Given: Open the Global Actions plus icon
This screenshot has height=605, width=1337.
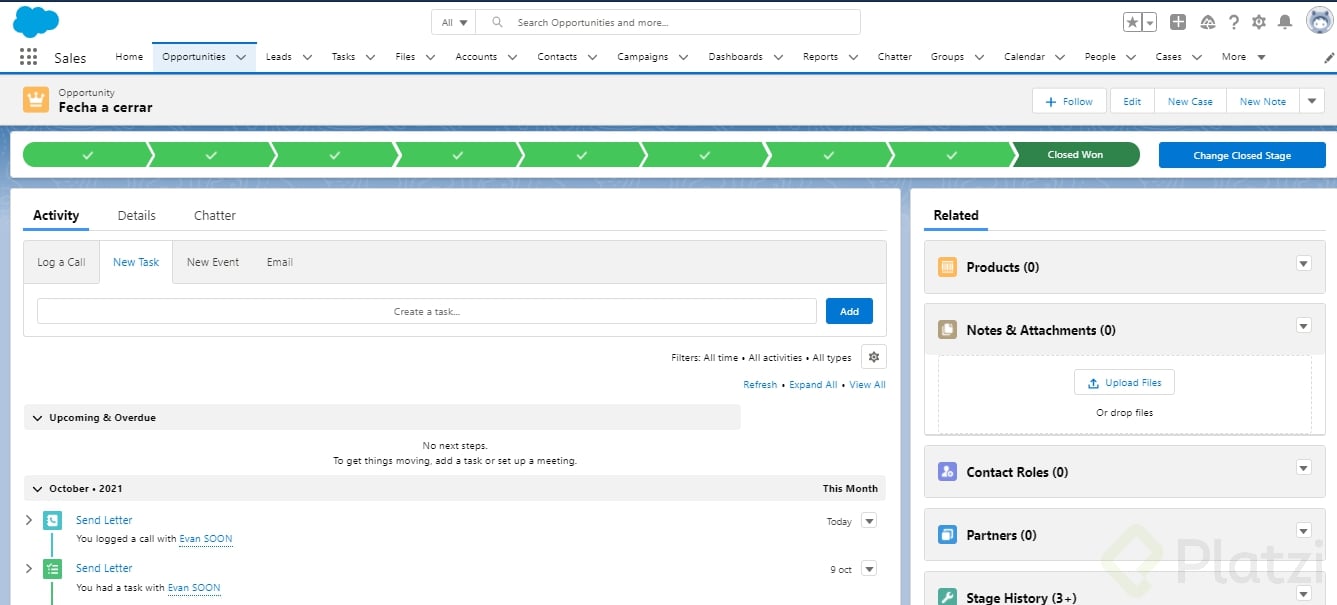Looking at the screenshot, I should click(x=1178, y=22).
